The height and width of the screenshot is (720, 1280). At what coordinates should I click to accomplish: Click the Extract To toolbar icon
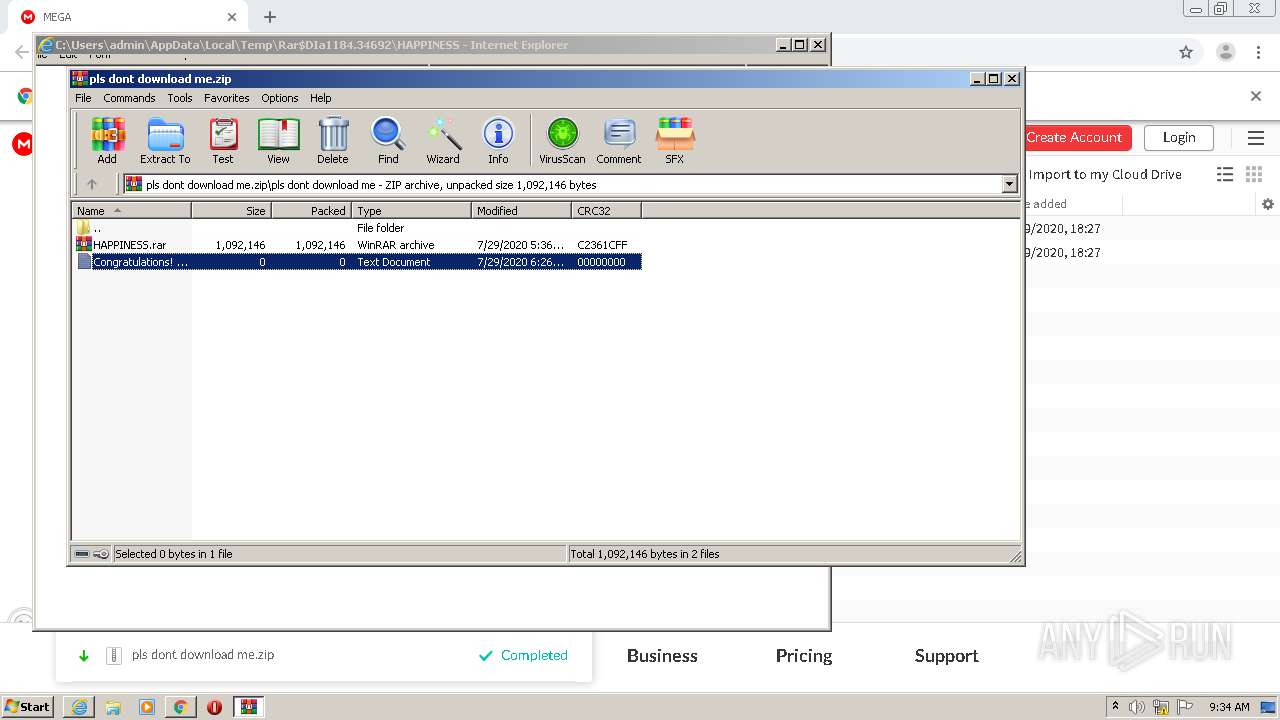point(165,140)
